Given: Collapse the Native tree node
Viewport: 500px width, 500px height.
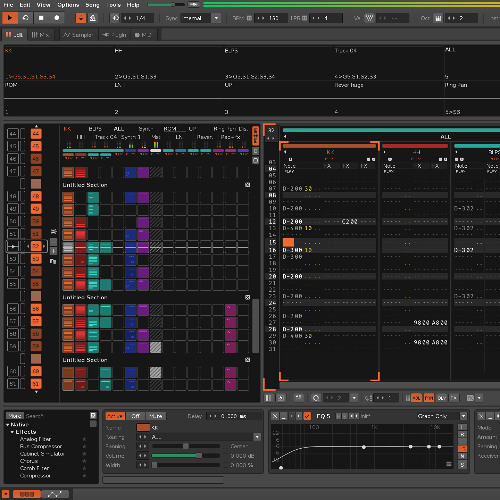Looking at the screenshot, I should (8, 424).
